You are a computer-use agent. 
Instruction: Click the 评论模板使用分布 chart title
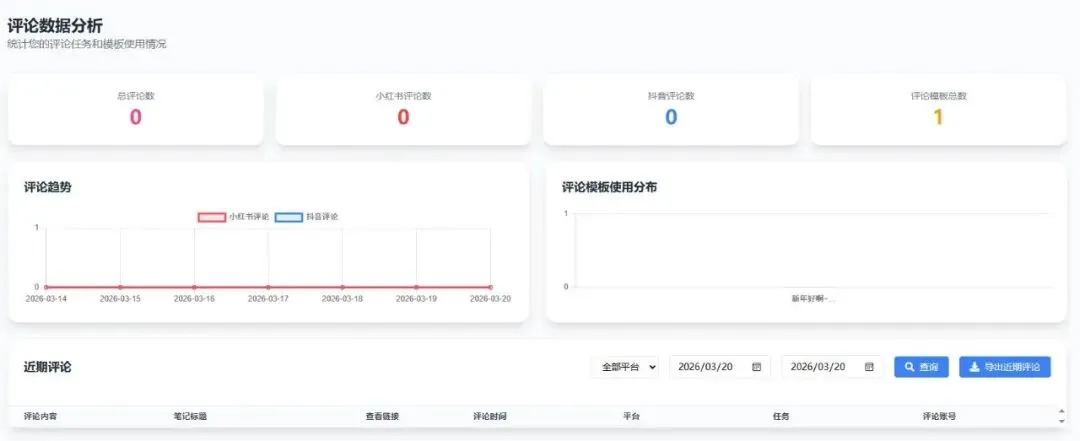(x=609, y=187)
